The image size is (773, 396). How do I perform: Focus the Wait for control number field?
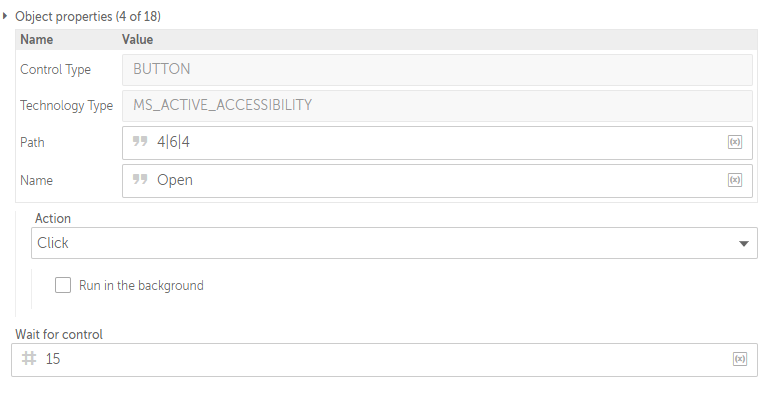pos(384,360)
